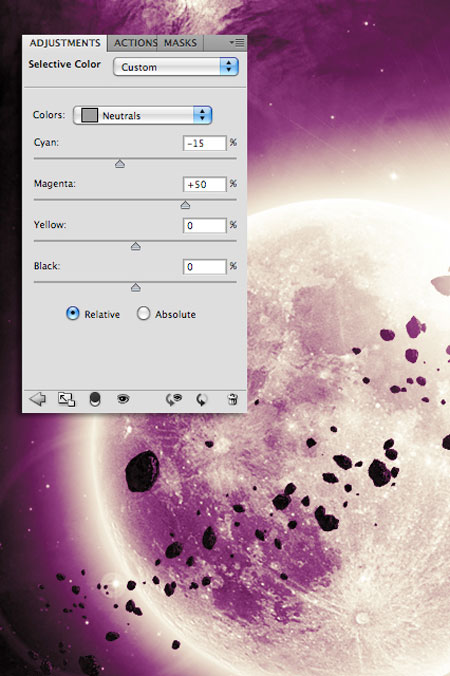Open the Adjustments panel flyout menu
The height and width of the screenshot is (676, 450).
click(237, 42)
